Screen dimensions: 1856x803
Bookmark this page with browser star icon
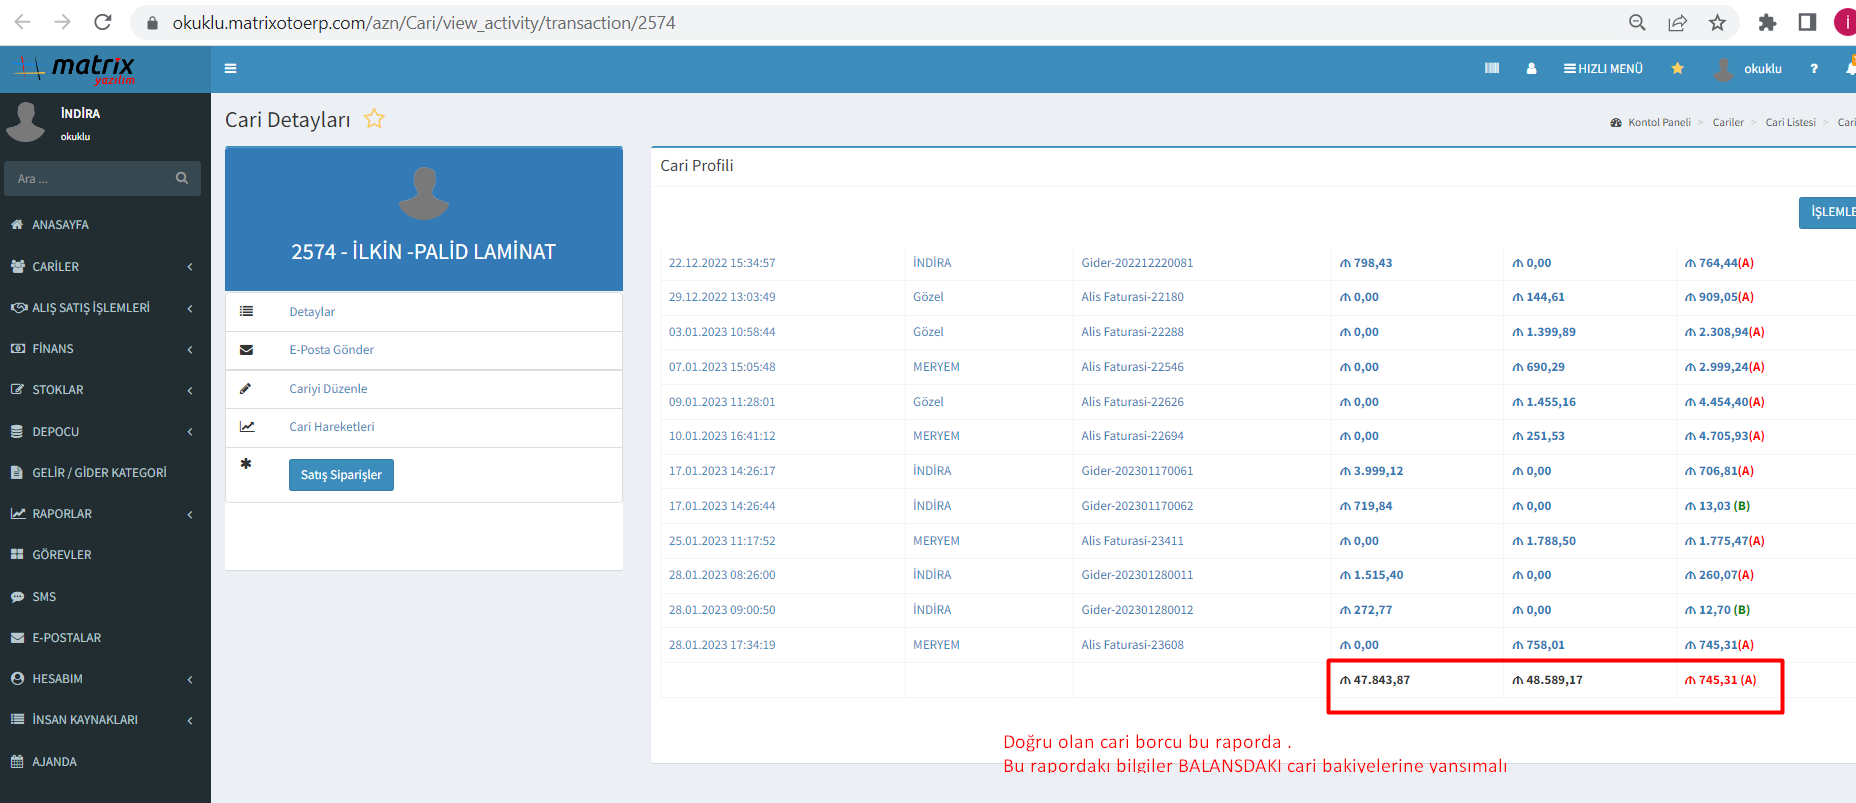[x=1717, y=23]
